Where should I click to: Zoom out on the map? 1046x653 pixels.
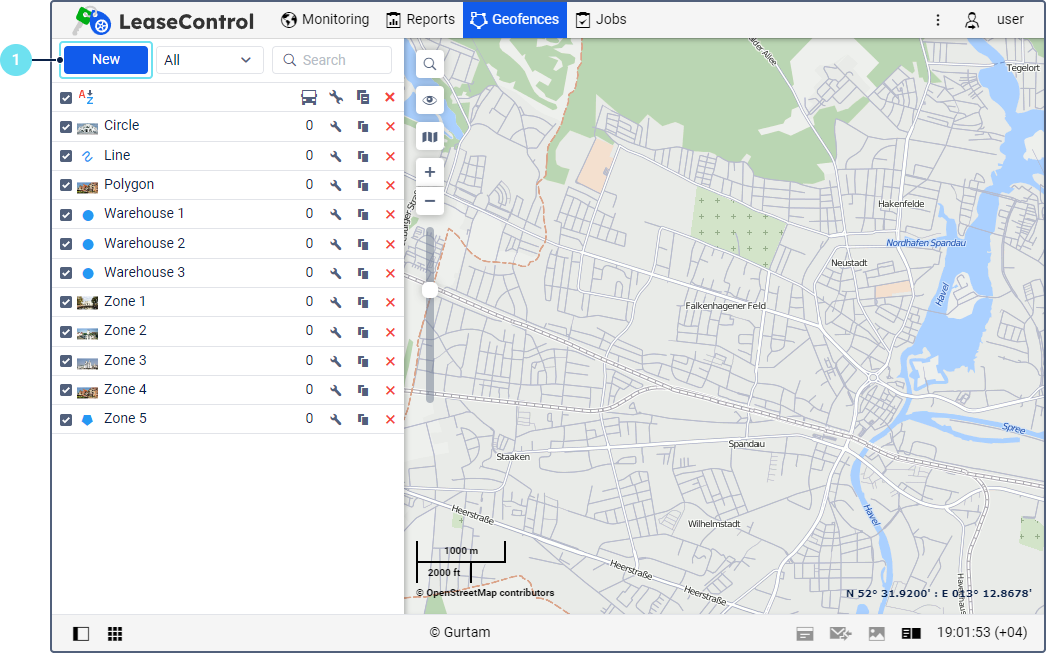click(430, 201)
